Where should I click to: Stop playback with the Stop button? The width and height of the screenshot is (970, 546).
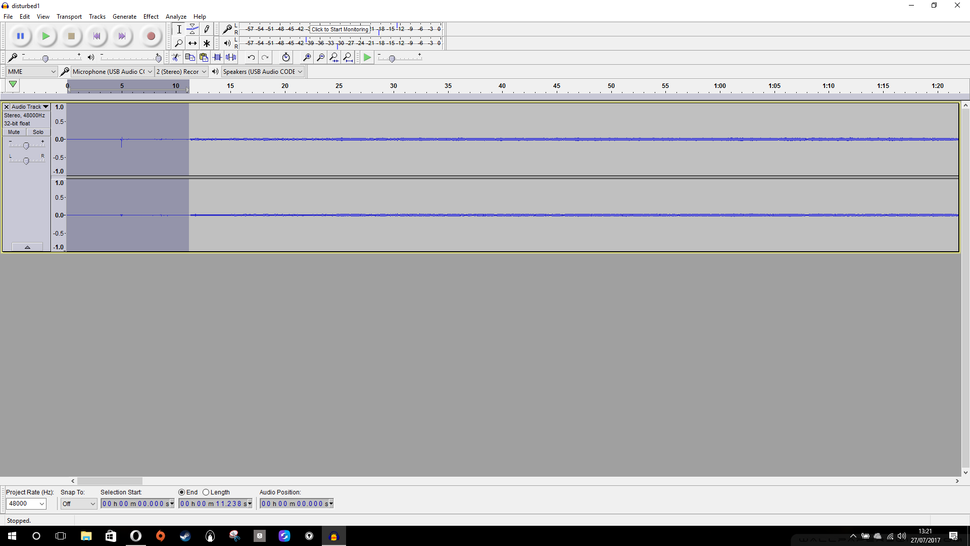71,36
